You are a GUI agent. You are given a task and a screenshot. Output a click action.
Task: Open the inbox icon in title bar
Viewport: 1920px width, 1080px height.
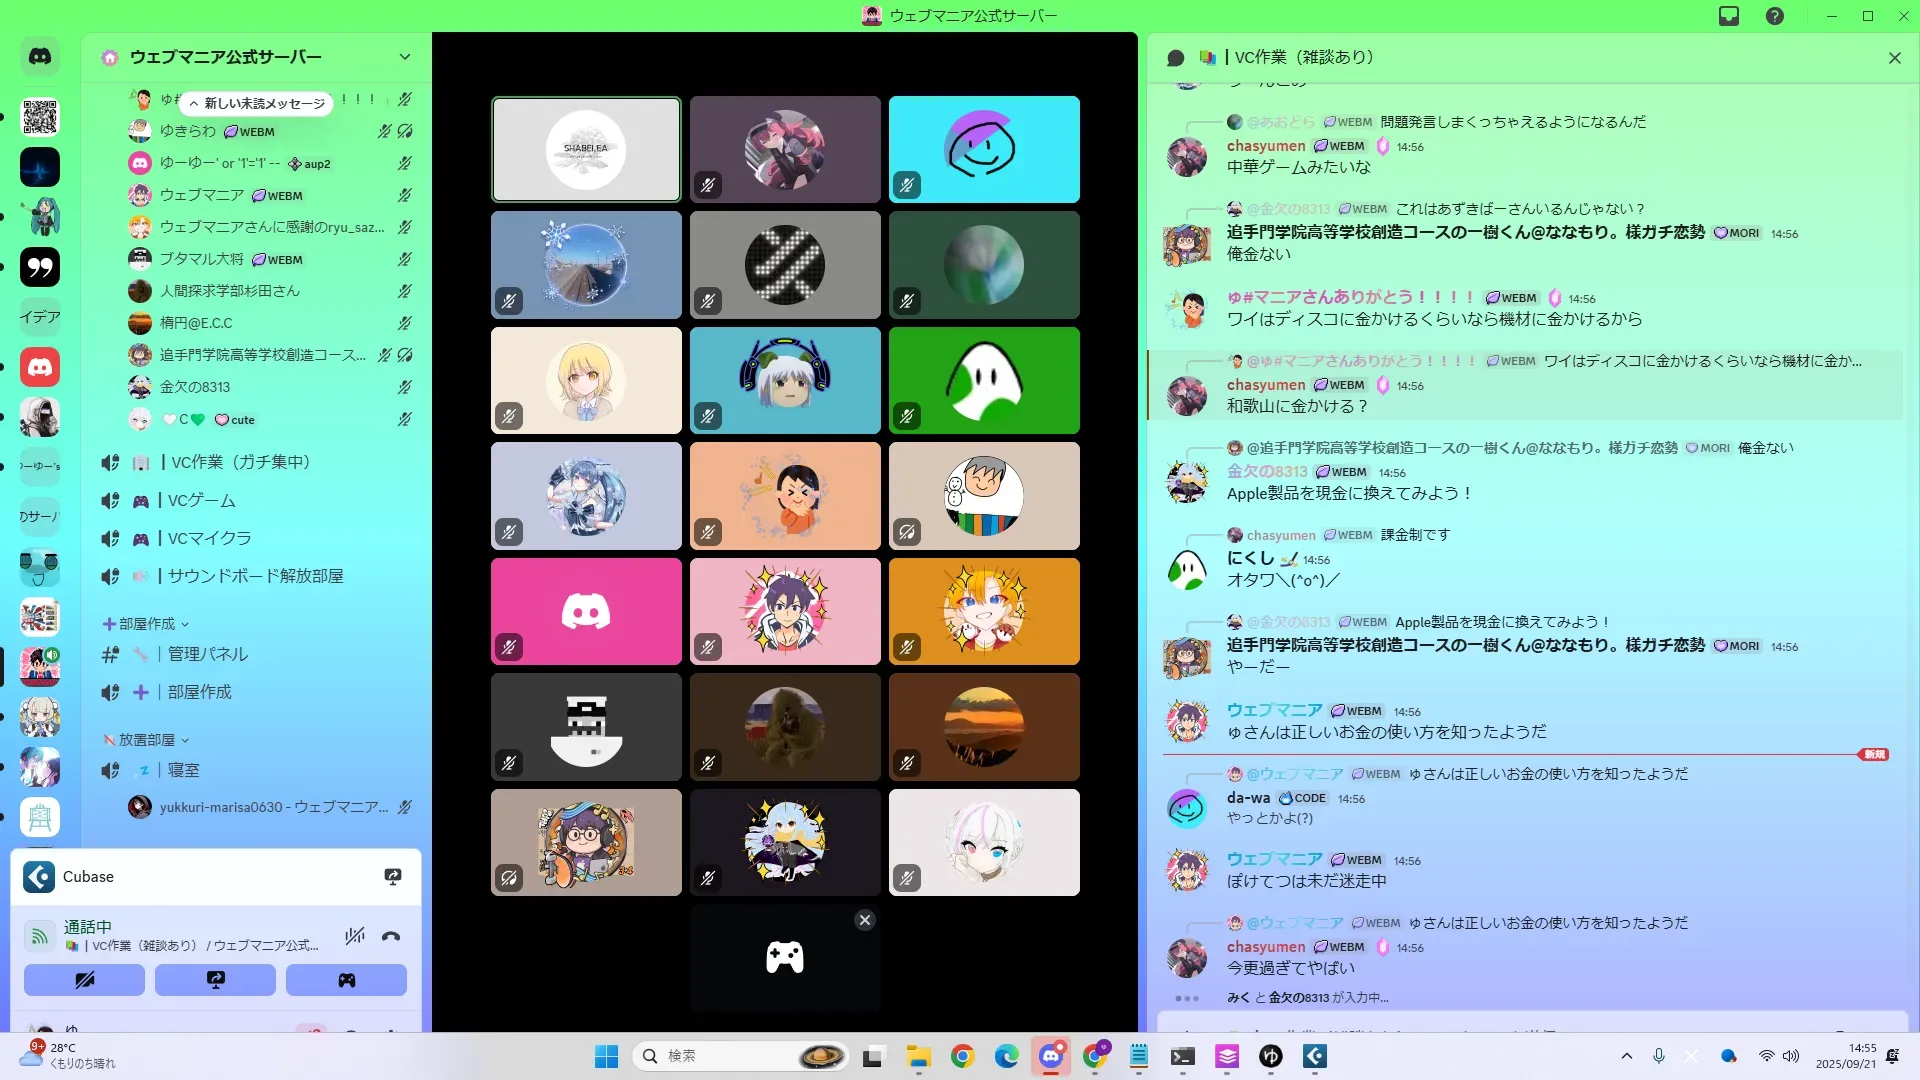(1729, 16)
